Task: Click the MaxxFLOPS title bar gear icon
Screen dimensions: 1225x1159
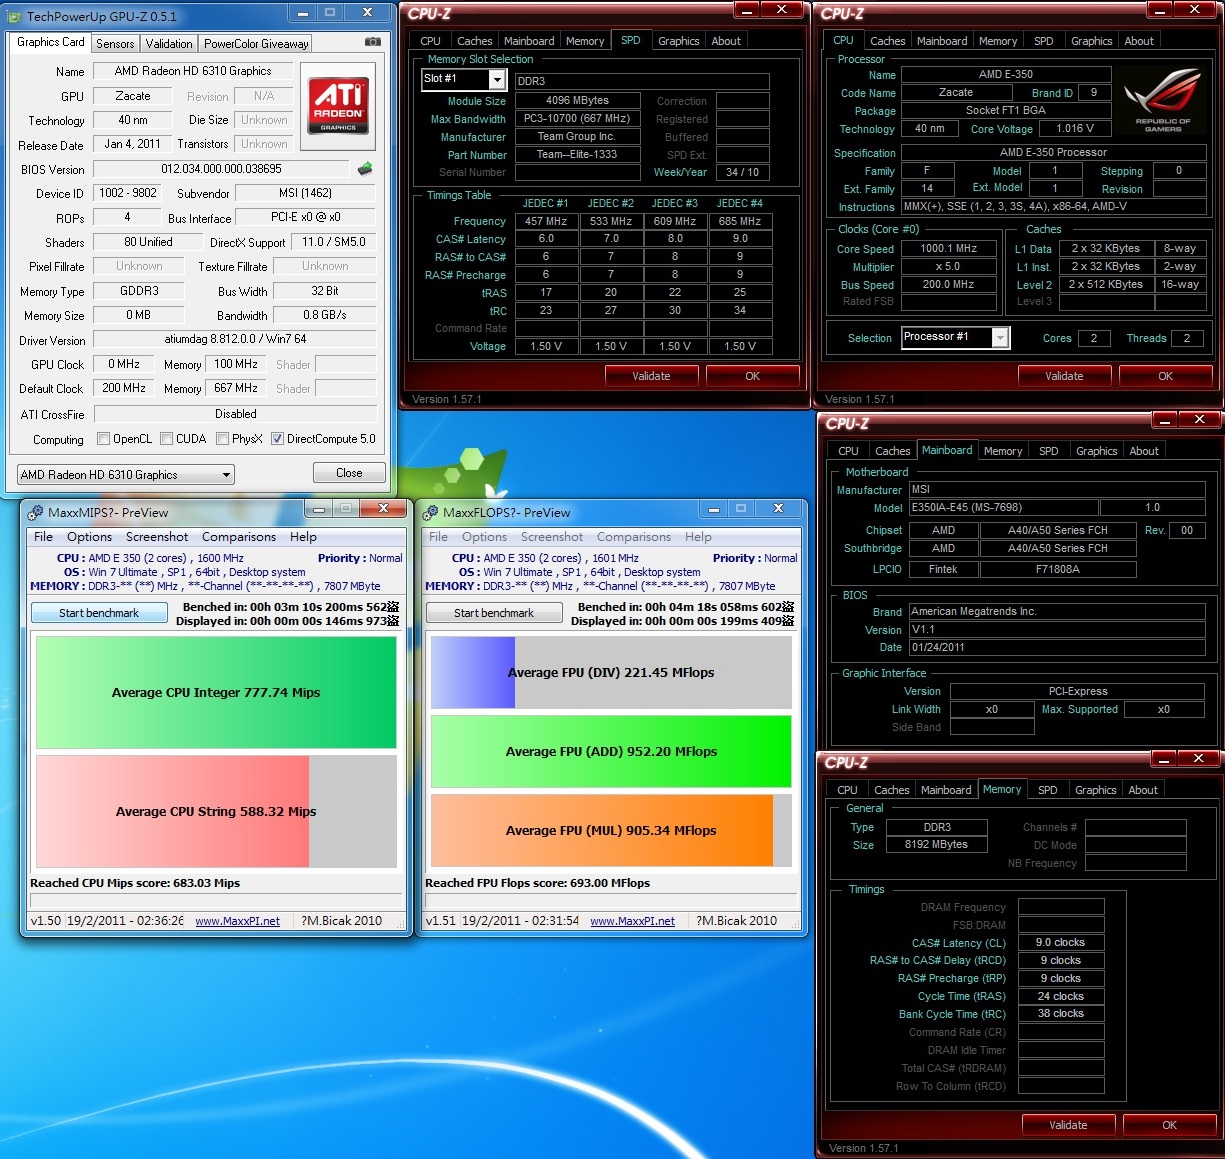Action: (431, 513)
